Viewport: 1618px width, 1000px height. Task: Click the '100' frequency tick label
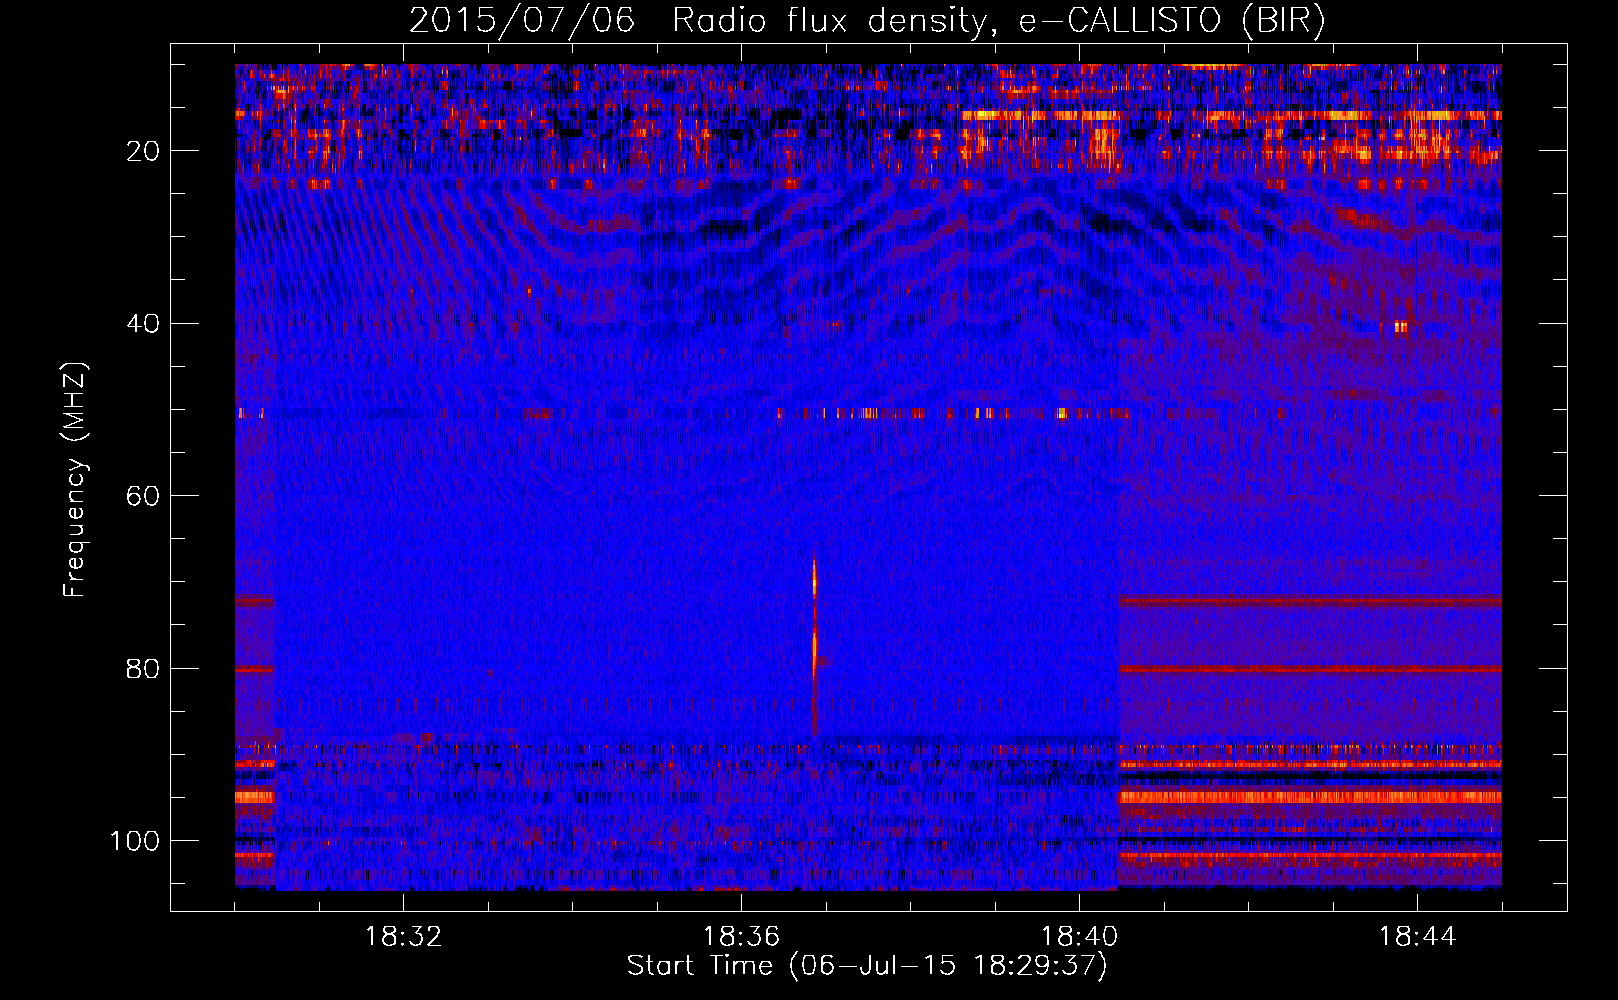click(x=135, y=841)
